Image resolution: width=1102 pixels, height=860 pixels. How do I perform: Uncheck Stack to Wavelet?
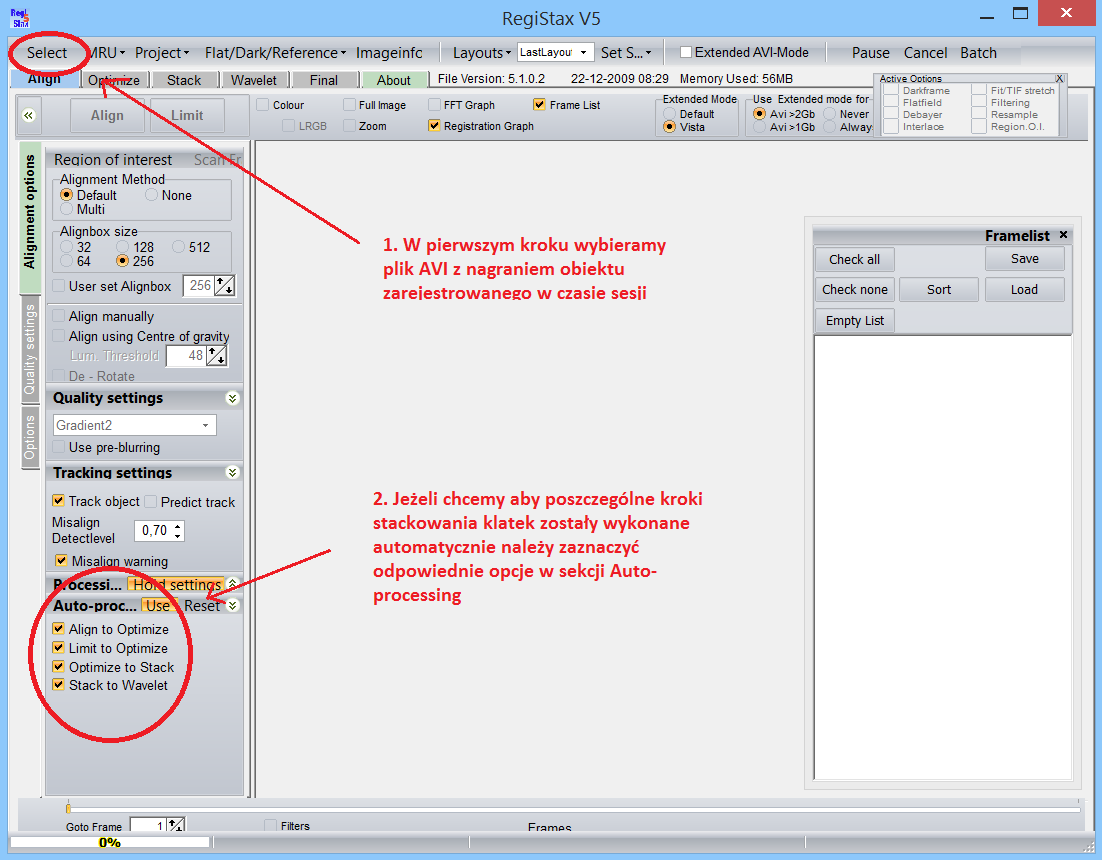tap(59, 684)
